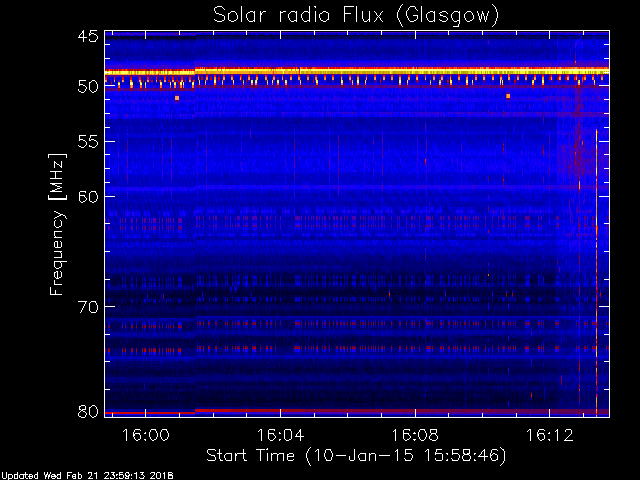640x480 pixels.
Task: Click the 16:04 time tick label
Action: [x=280, y=435]
